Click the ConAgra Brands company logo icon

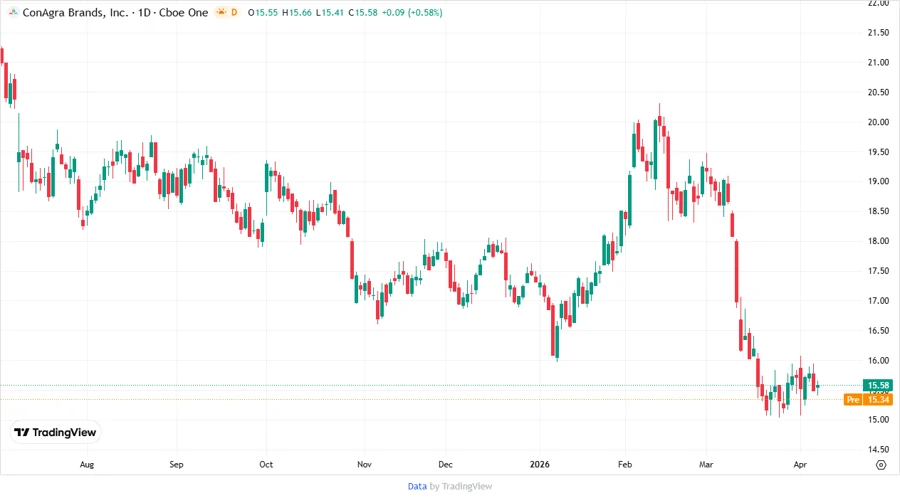click(13, 12)
